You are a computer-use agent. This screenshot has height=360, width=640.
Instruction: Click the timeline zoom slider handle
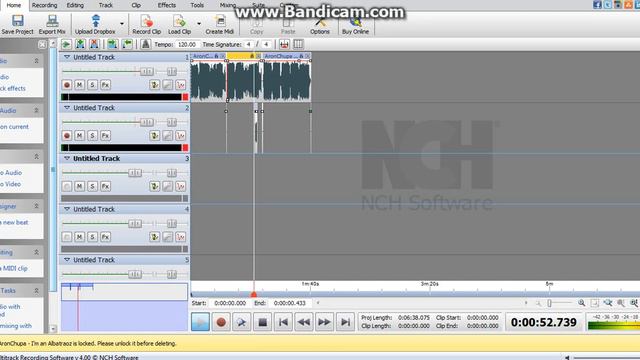pyautogui.click(x=550, y=303)
